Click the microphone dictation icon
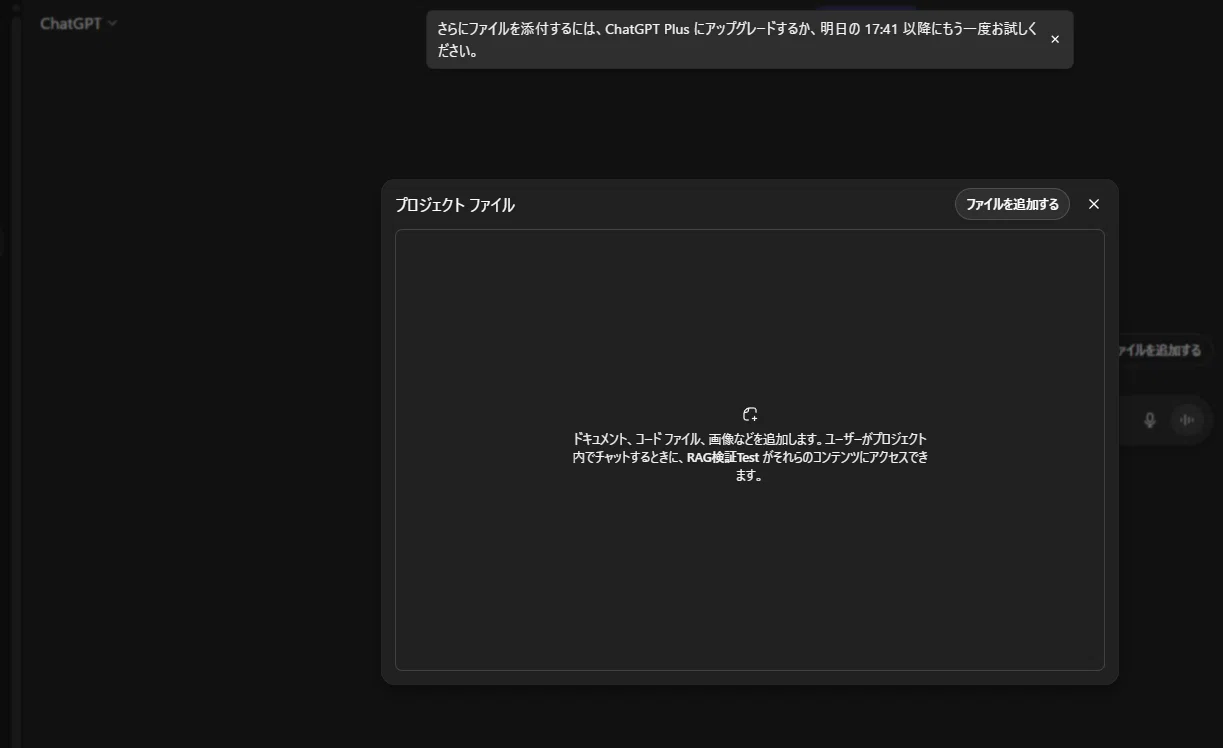 pos(1150,421)
